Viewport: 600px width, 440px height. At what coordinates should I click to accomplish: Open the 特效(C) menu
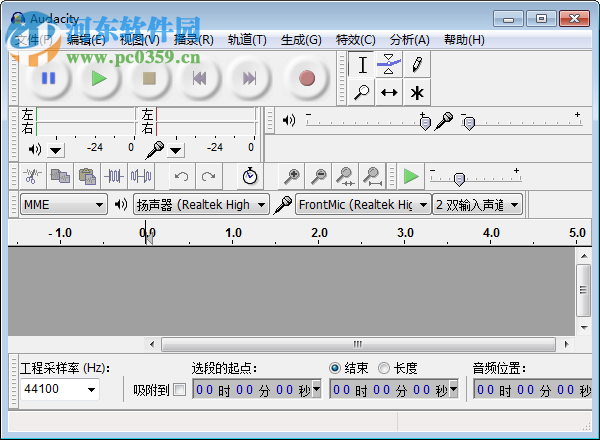(355, 39)
